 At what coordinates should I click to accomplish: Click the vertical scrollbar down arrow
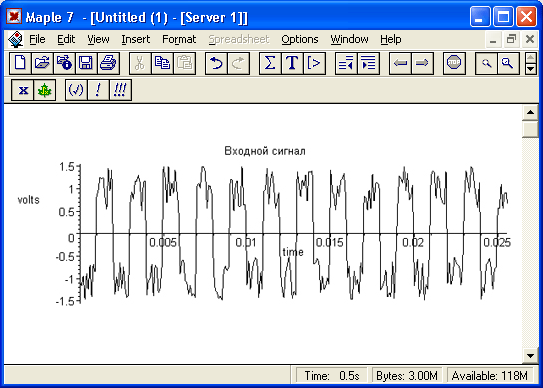click(531, 355)
